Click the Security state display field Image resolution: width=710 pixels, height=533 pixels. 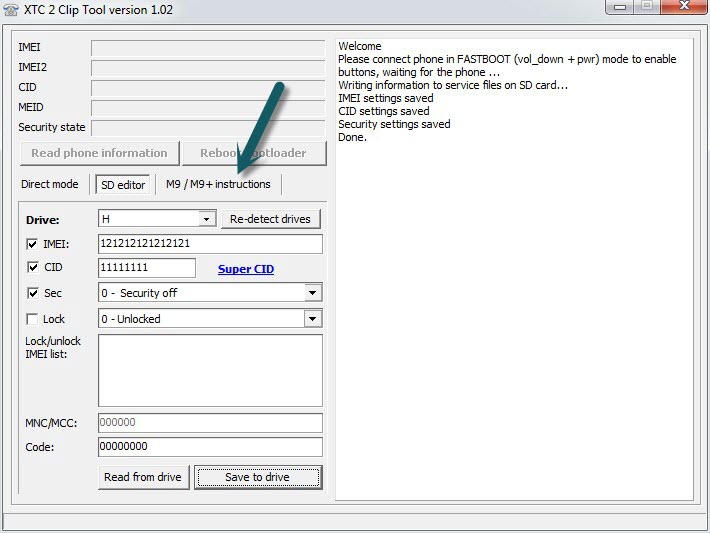[208, 127]
